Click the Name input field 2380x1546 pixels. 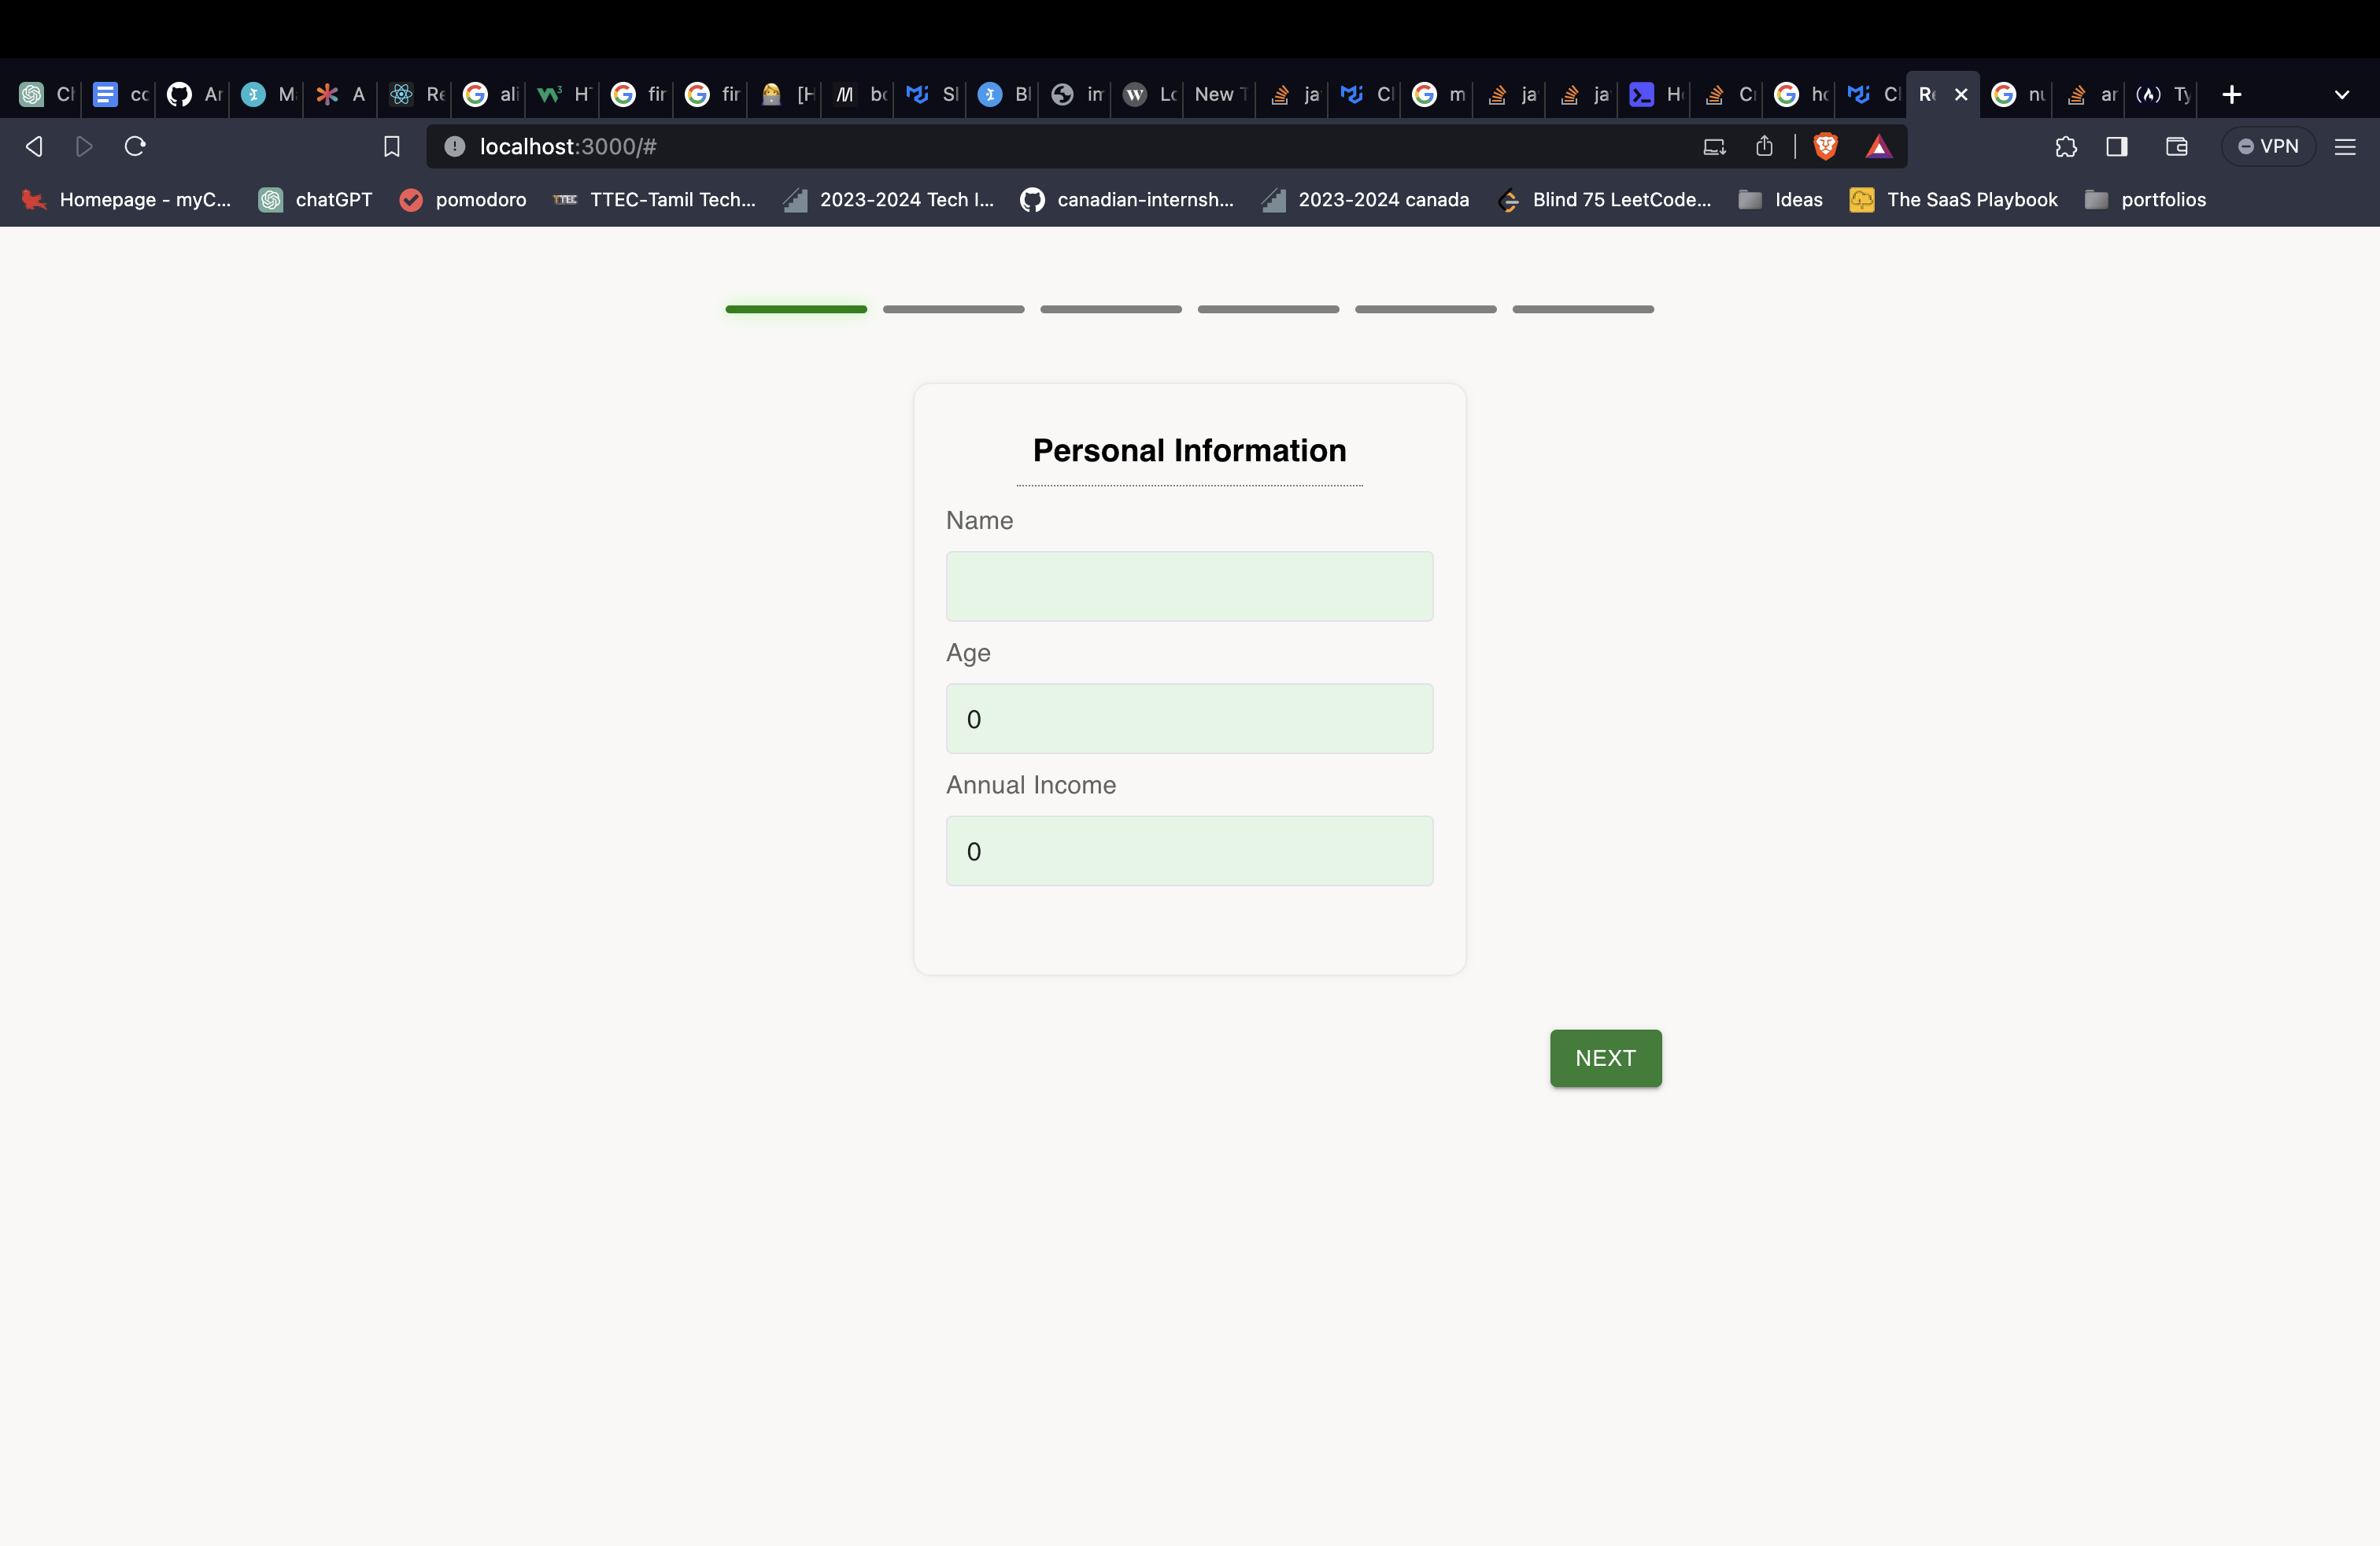(1189, 586)
